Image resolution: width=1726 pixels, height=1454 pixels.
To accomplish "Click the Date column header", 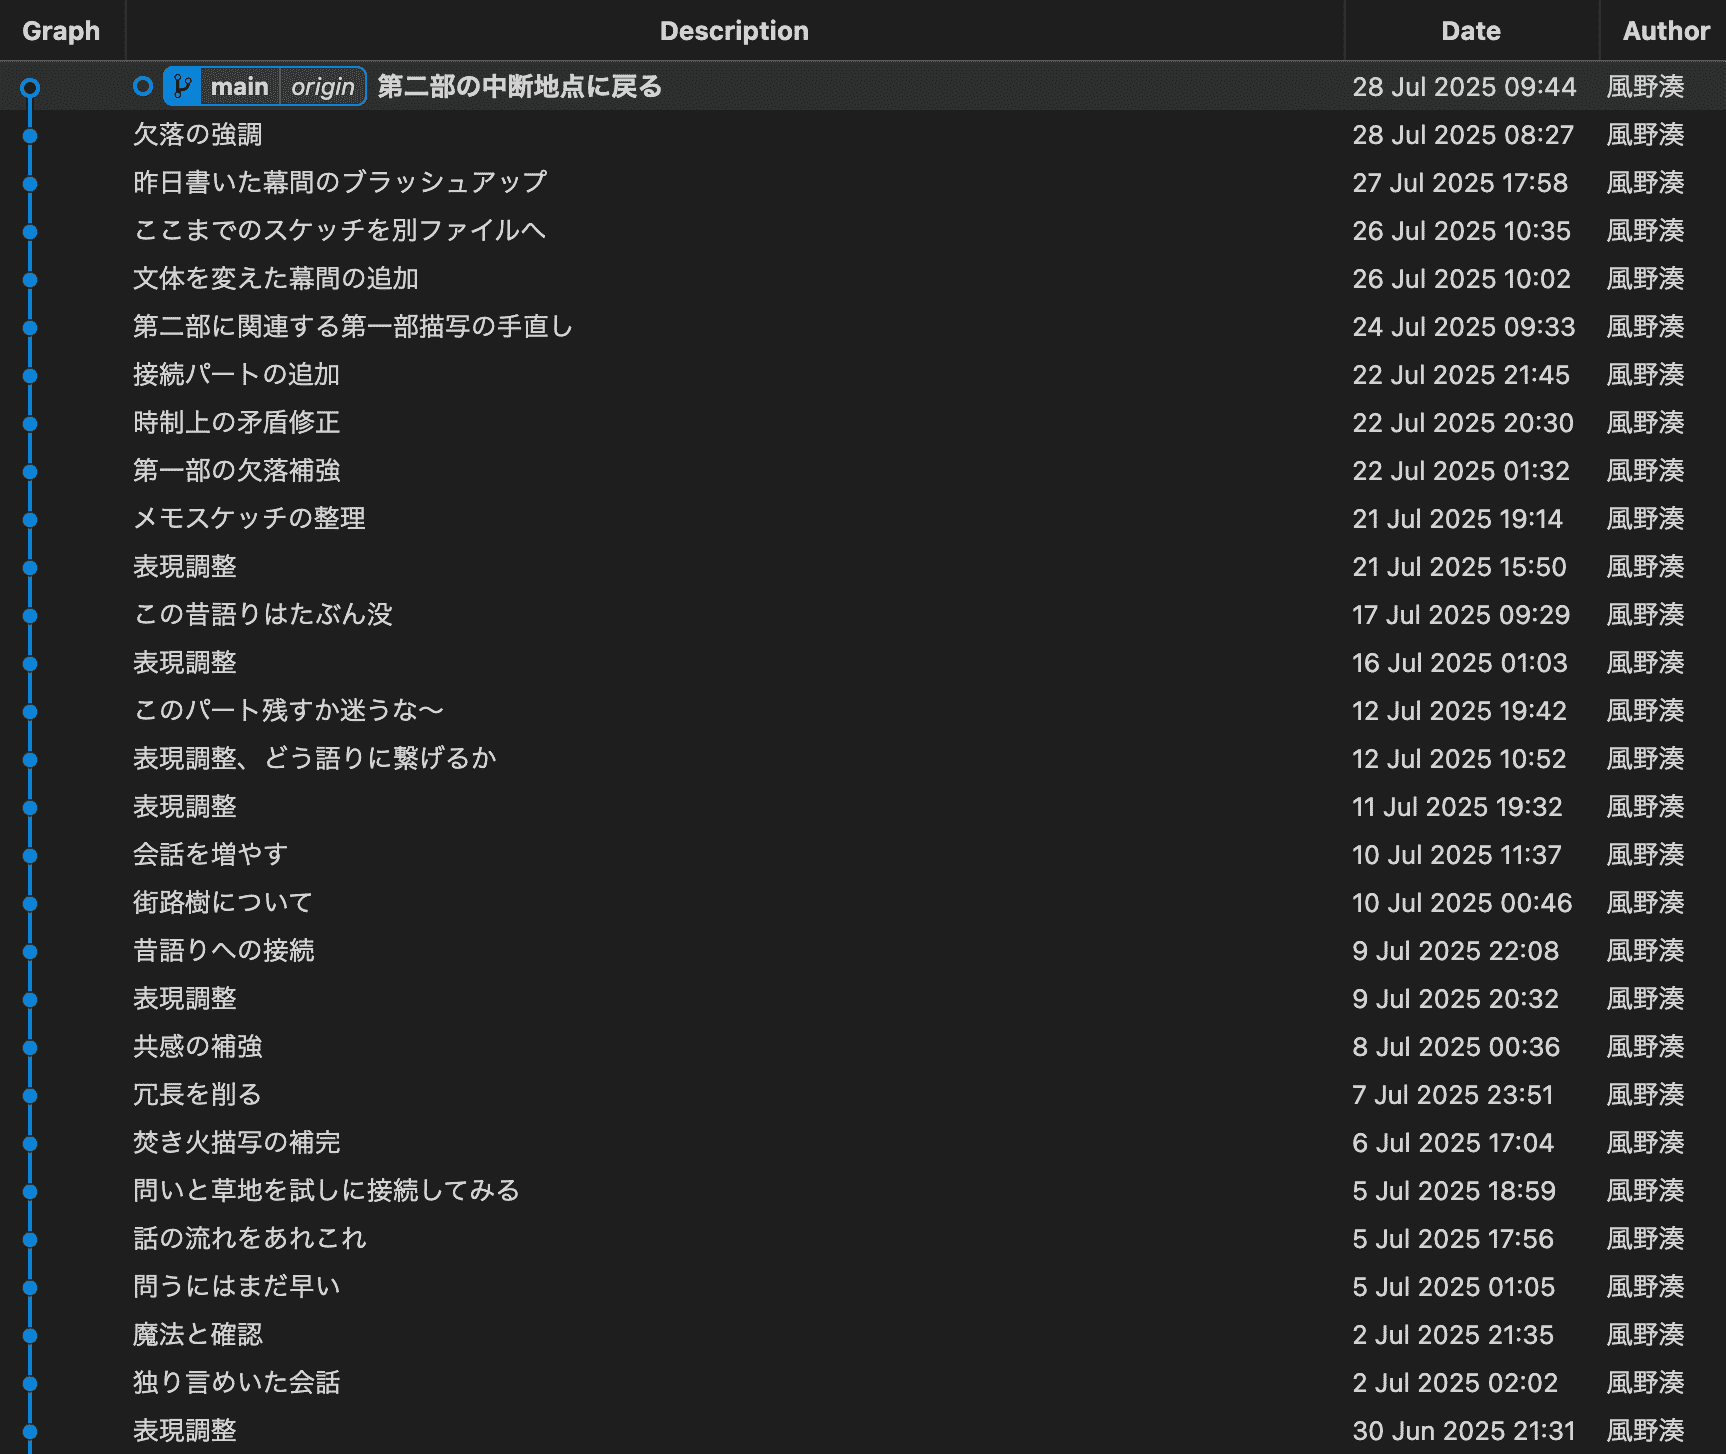I will (x=1470, y=31).
